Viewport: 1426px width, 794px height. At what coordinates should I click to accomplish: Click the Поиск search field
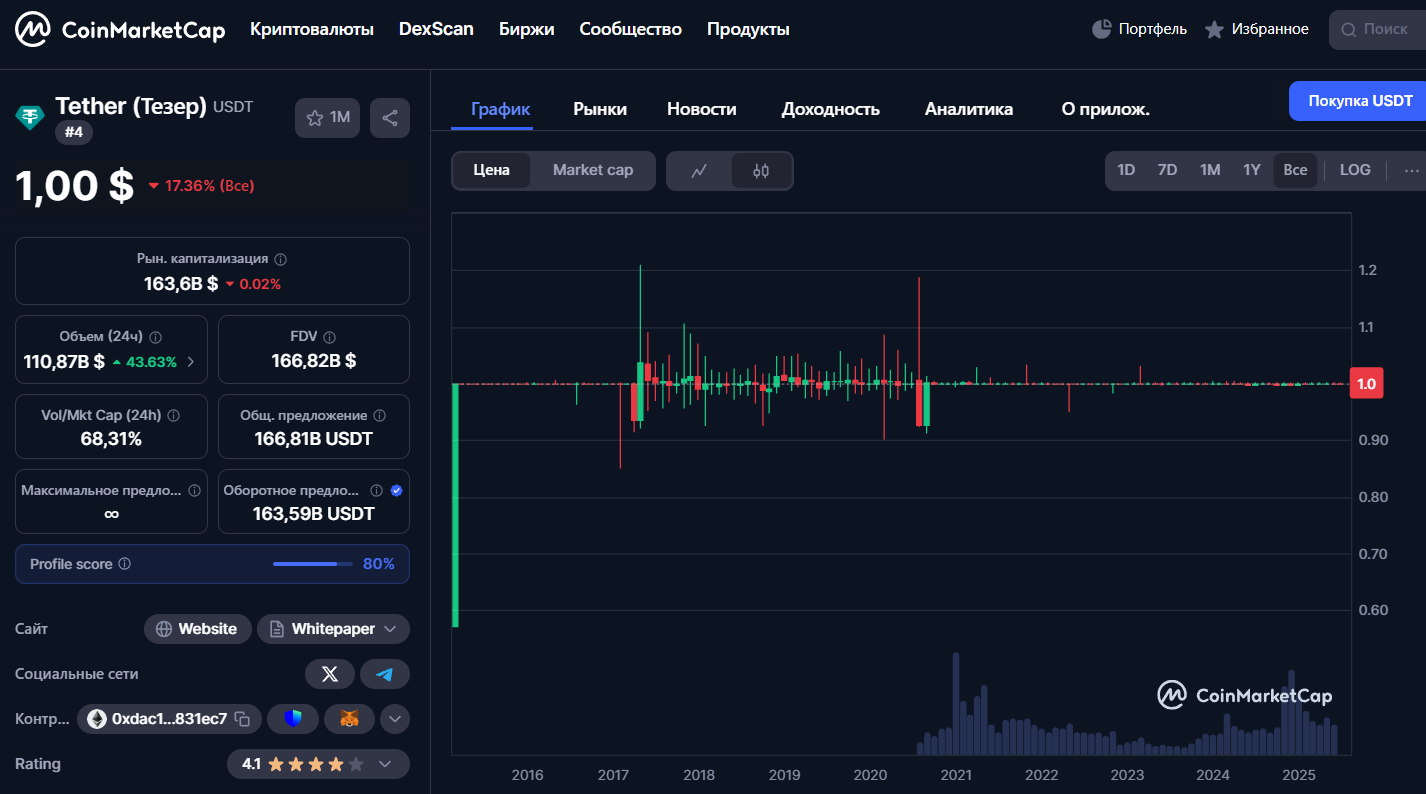[x=1377, y=30]
